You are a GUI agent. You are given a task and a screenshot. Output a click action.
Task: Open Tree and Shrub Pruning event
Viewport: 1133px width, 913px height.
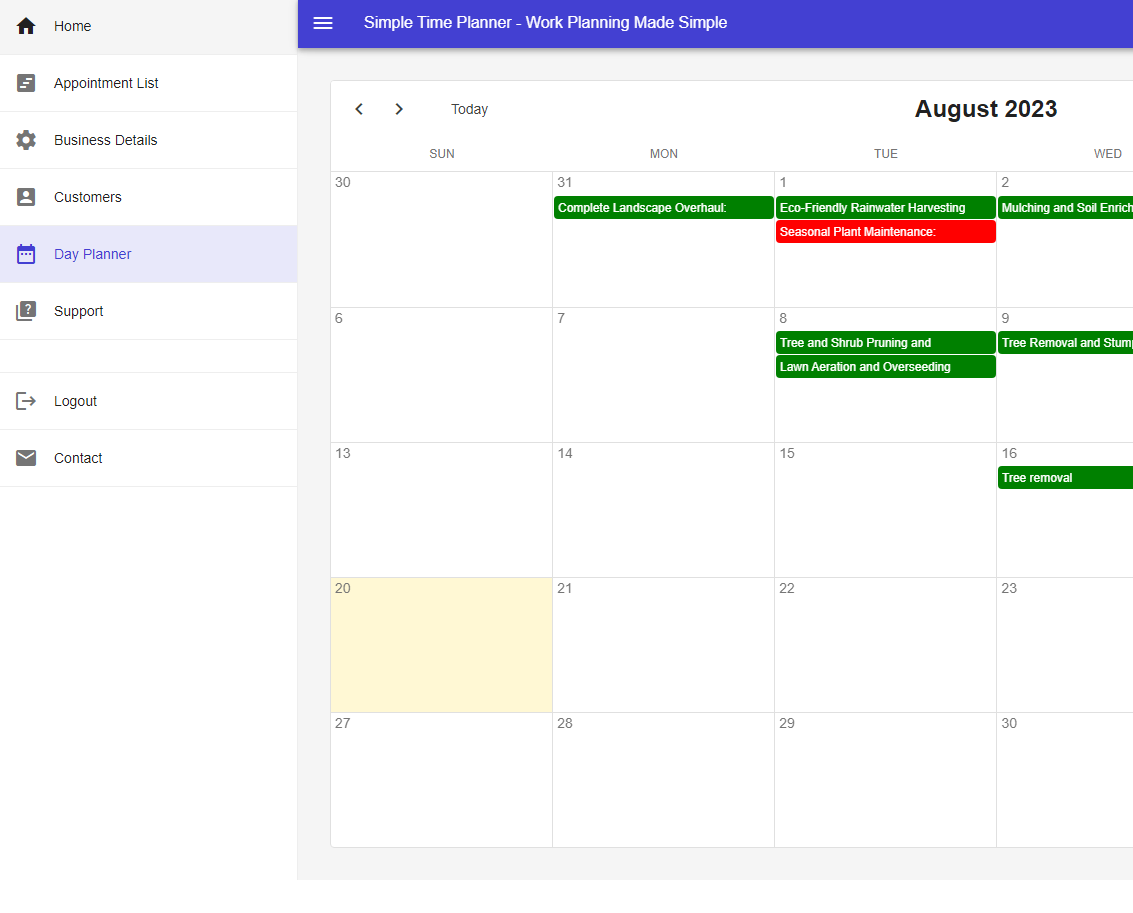tap(885, 343)
